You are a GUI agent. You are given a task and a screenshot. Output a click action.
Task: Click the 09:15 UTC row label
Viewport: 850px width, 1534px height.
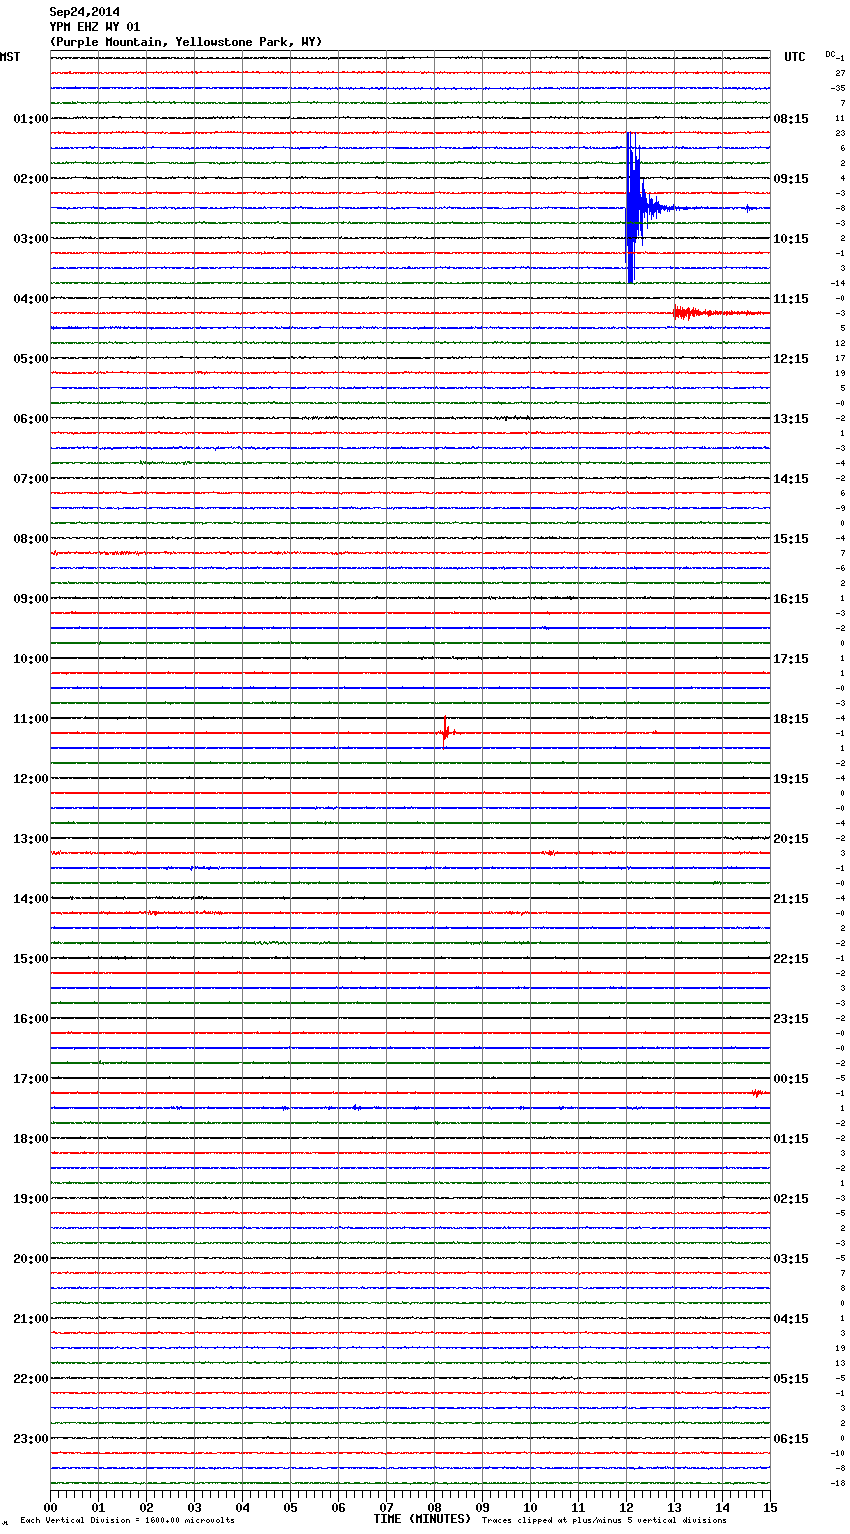(791, 179)
